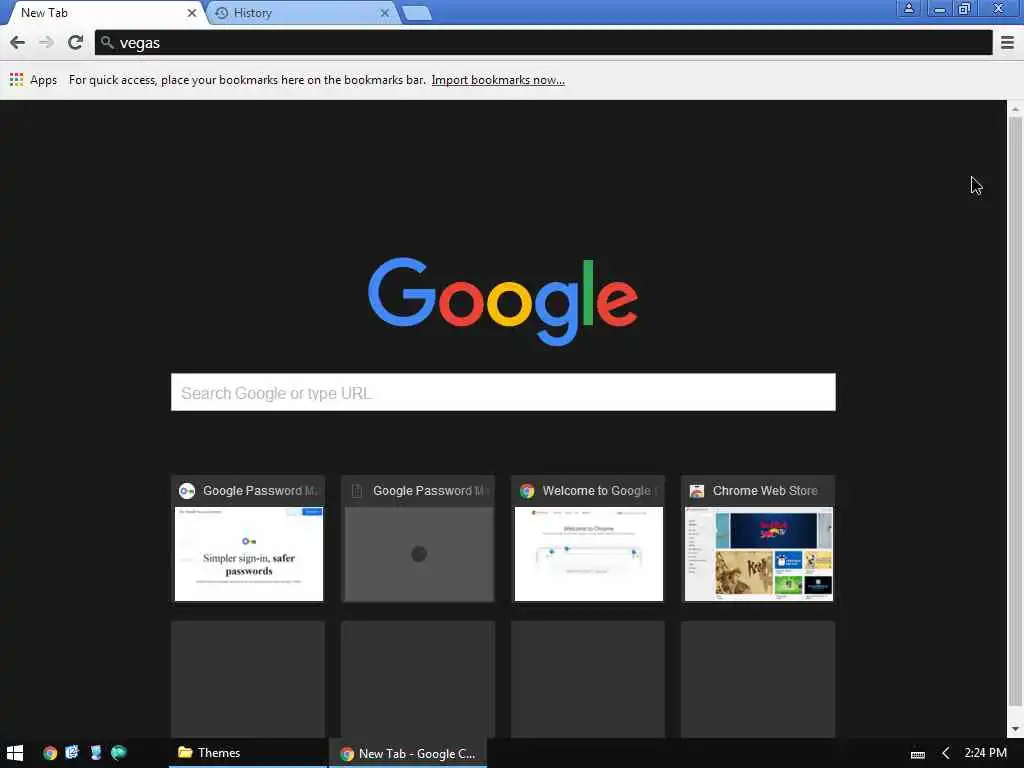This screenshot has height=768, width=1024.
Task: Open first Google Password Manager thumbnail
Action: point(248,538)
